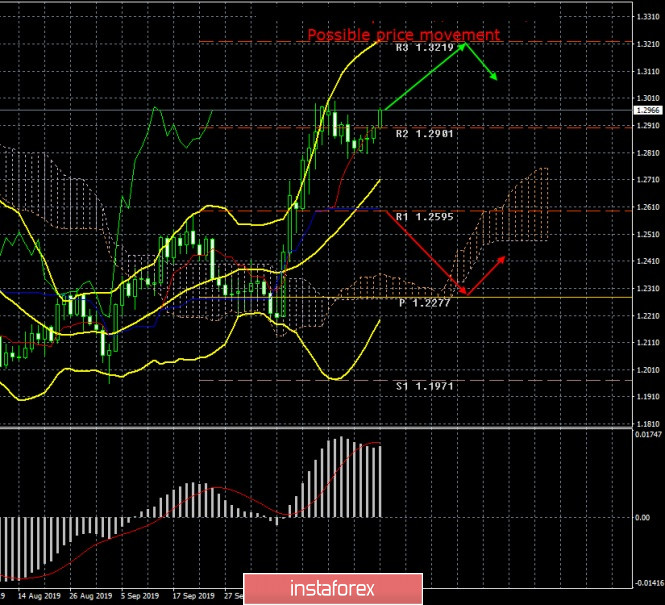Click the 1.1910 price axis value
This screenshot has height=605, width=665.
648,397
